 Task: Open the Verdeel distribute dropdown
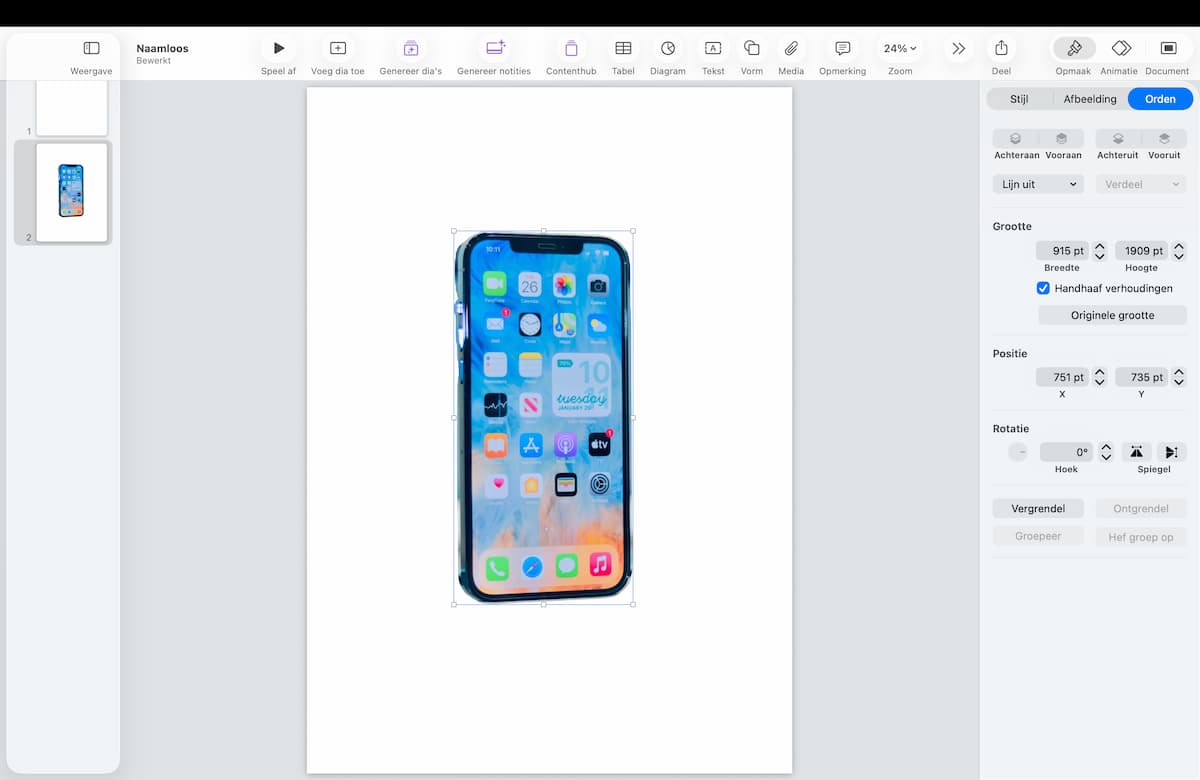pyautogui.click(x=1141, y=184)
